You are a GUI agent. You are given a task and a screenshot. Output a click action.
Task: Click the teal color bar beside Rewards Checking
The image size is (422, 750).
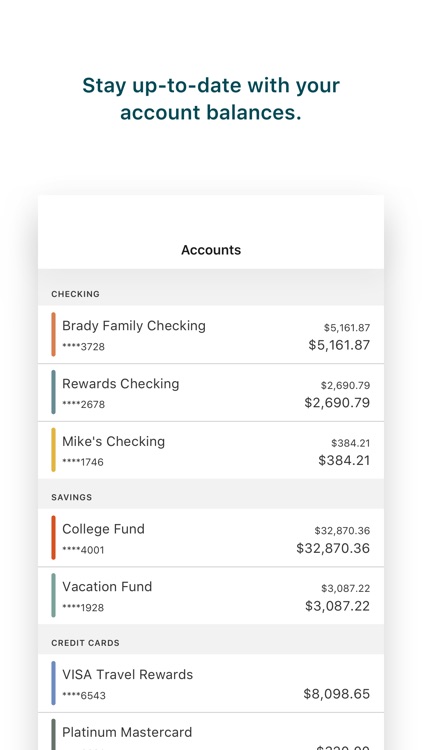[54, 392]
